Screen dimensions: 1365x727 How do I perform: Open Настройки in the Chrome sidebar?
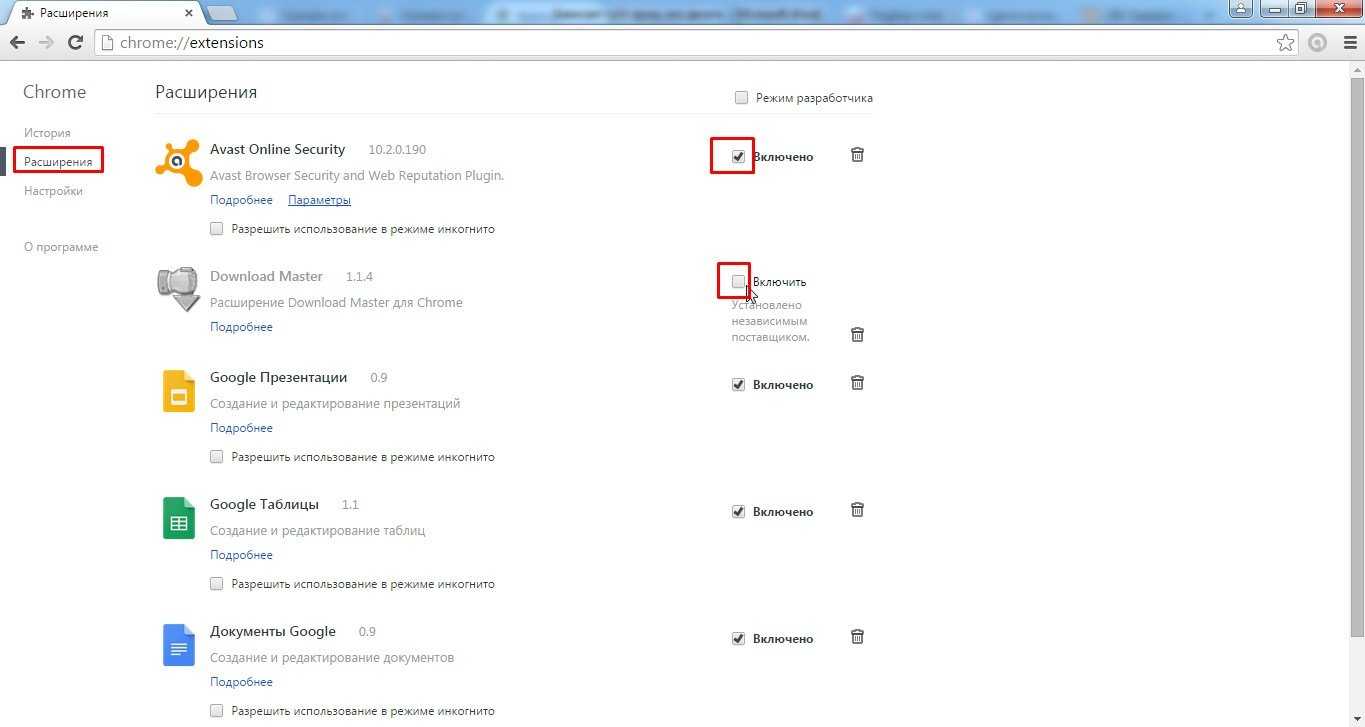[53, 191]
